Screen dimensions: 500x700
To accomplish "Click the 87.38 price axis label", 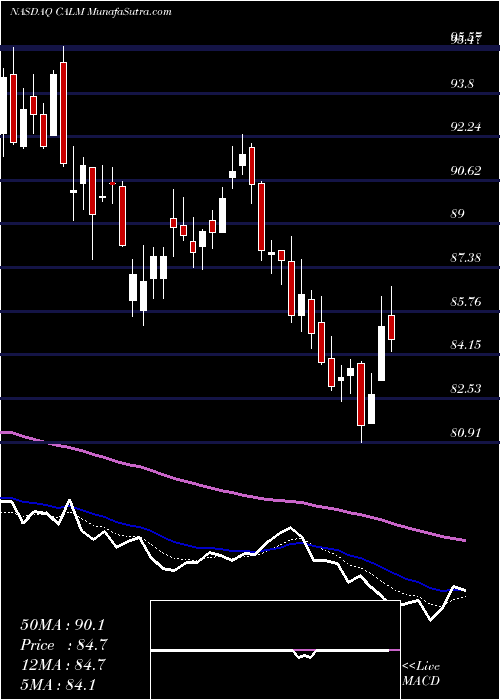I will click(466, 258).
